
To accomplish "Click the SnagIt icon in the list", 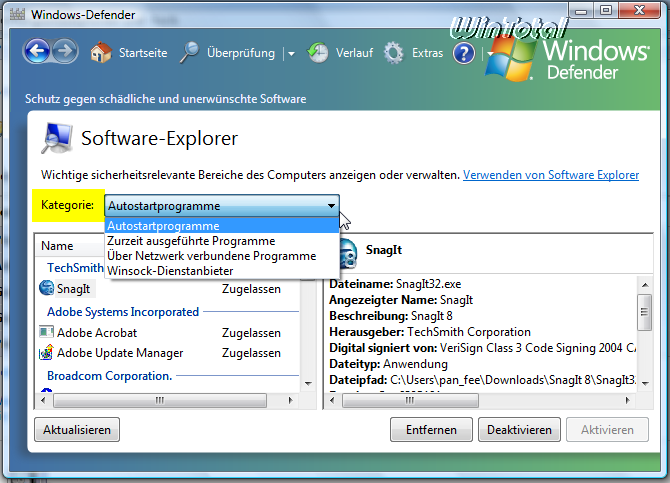I will coord(46,288).
